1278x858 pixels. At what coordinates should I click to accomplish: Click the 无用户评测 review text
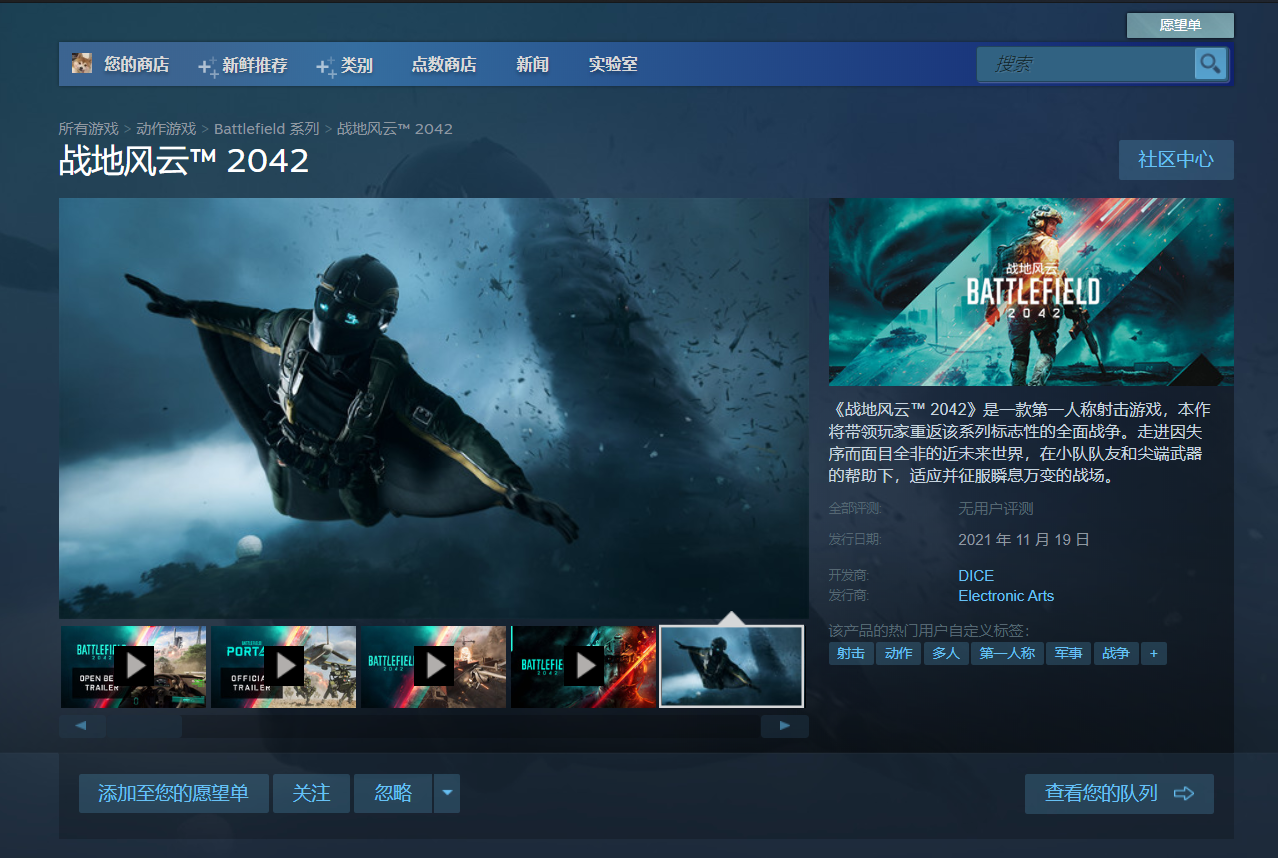[996, 509]
